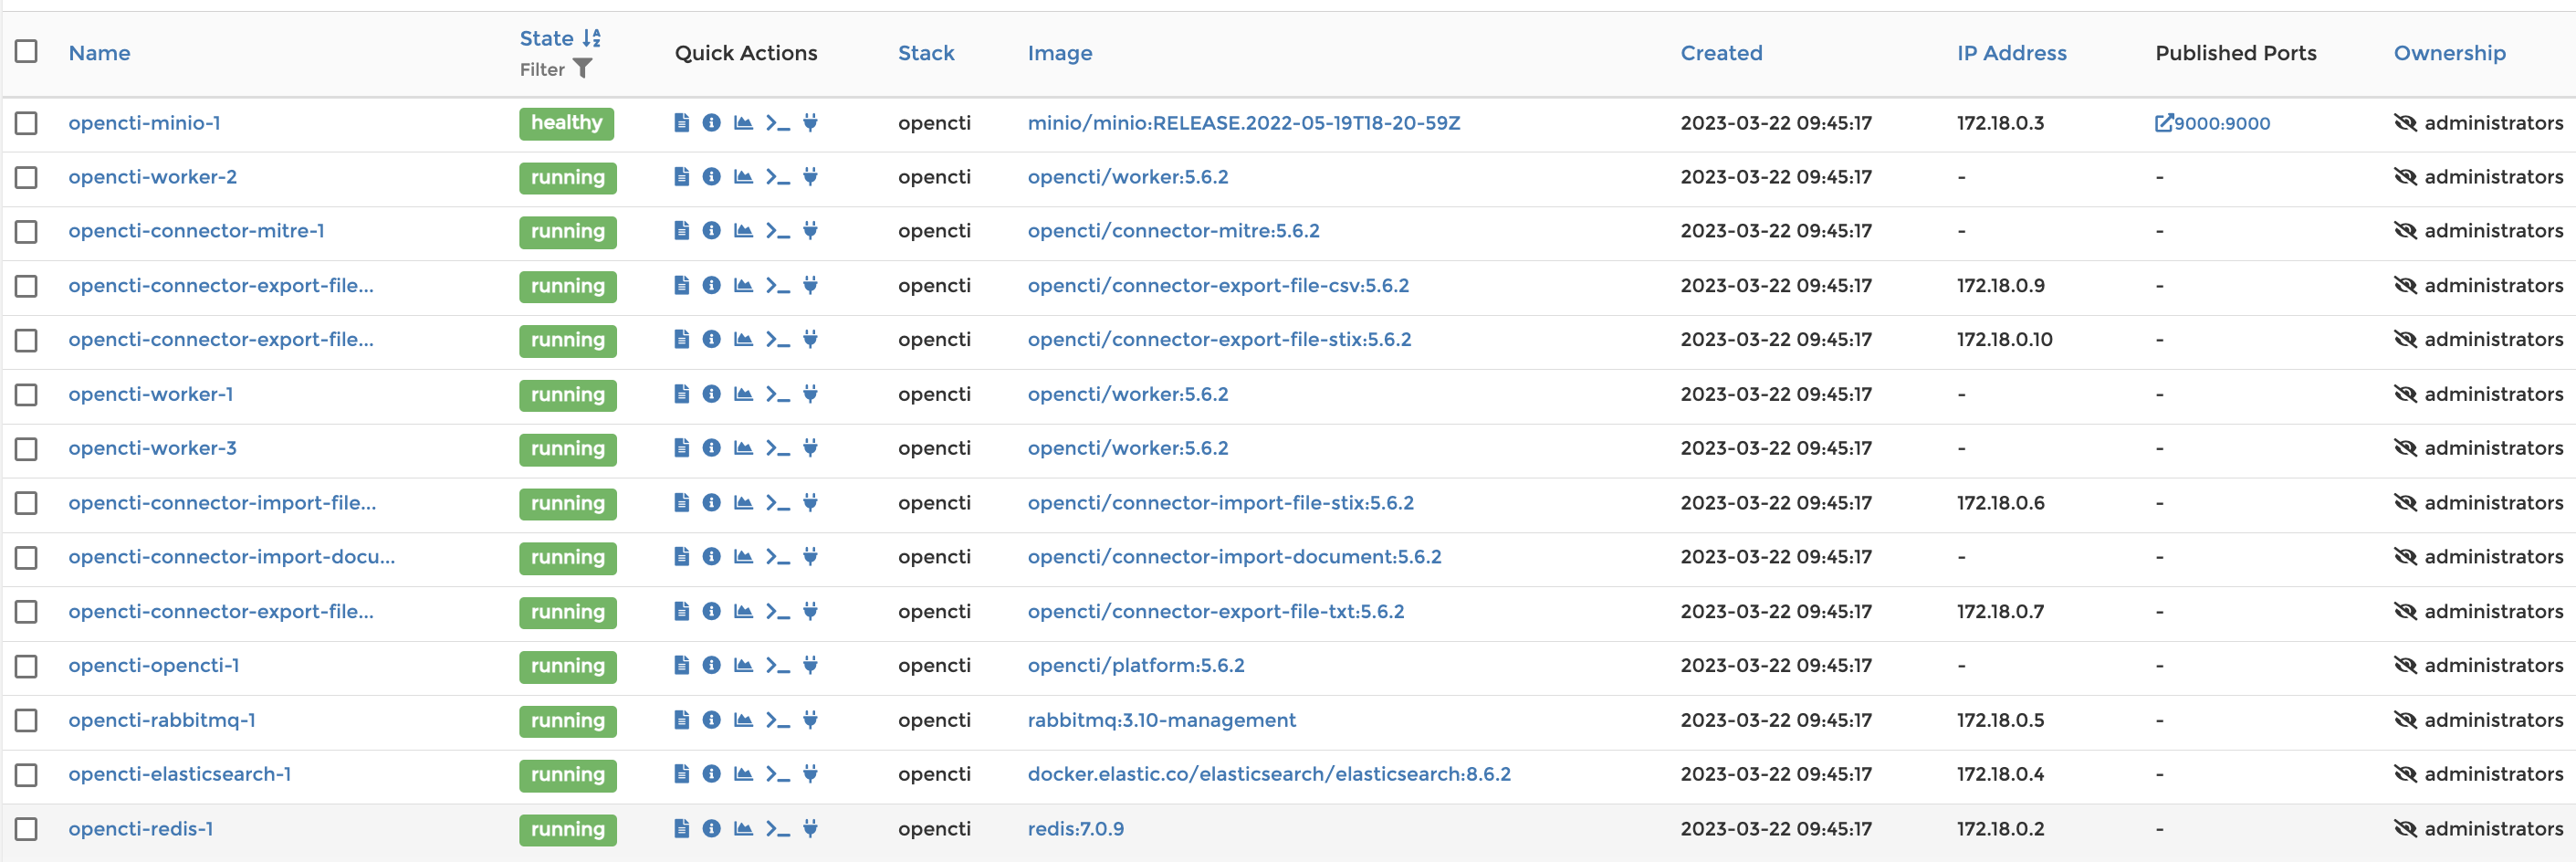Open stats for opencti-worker-2

point(743,177)
